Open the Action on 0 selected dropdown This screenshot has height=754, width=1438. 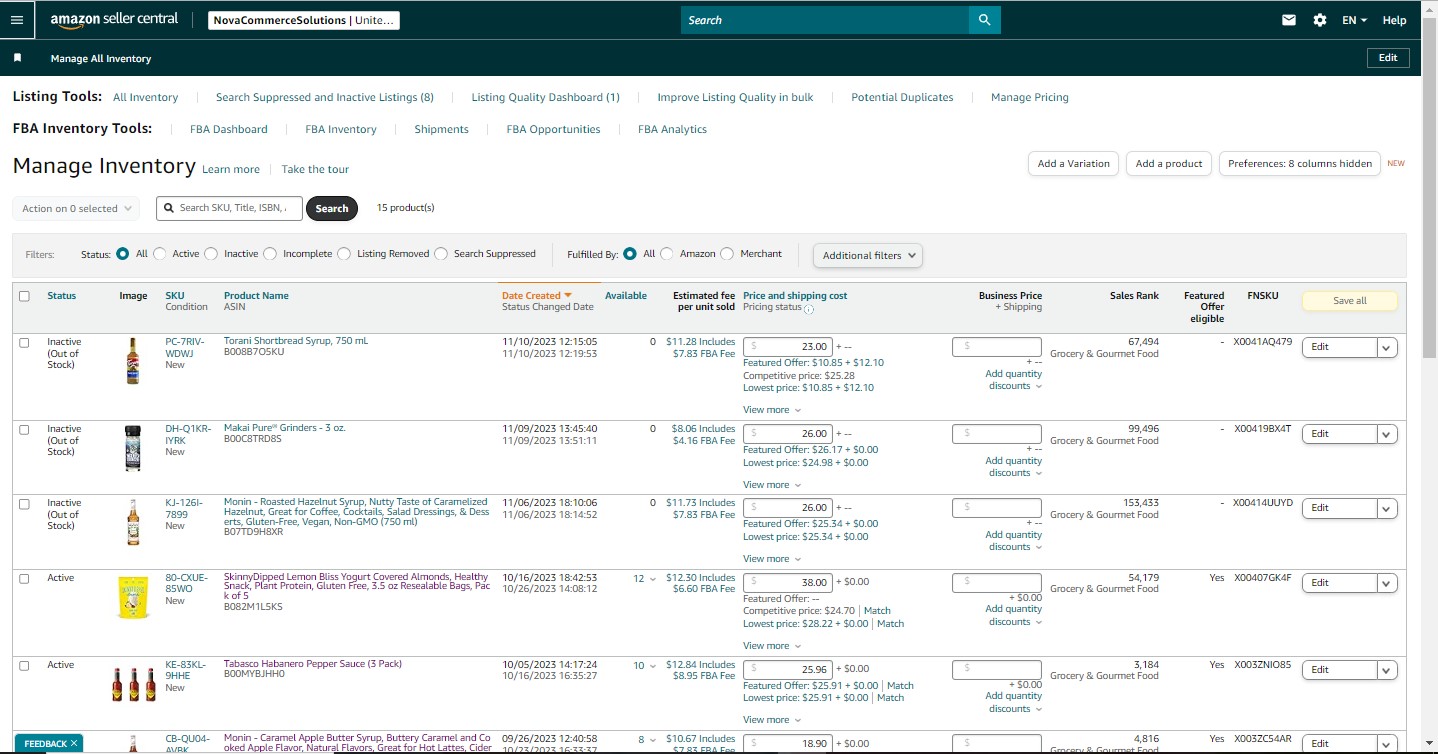(x=78, y=208)
